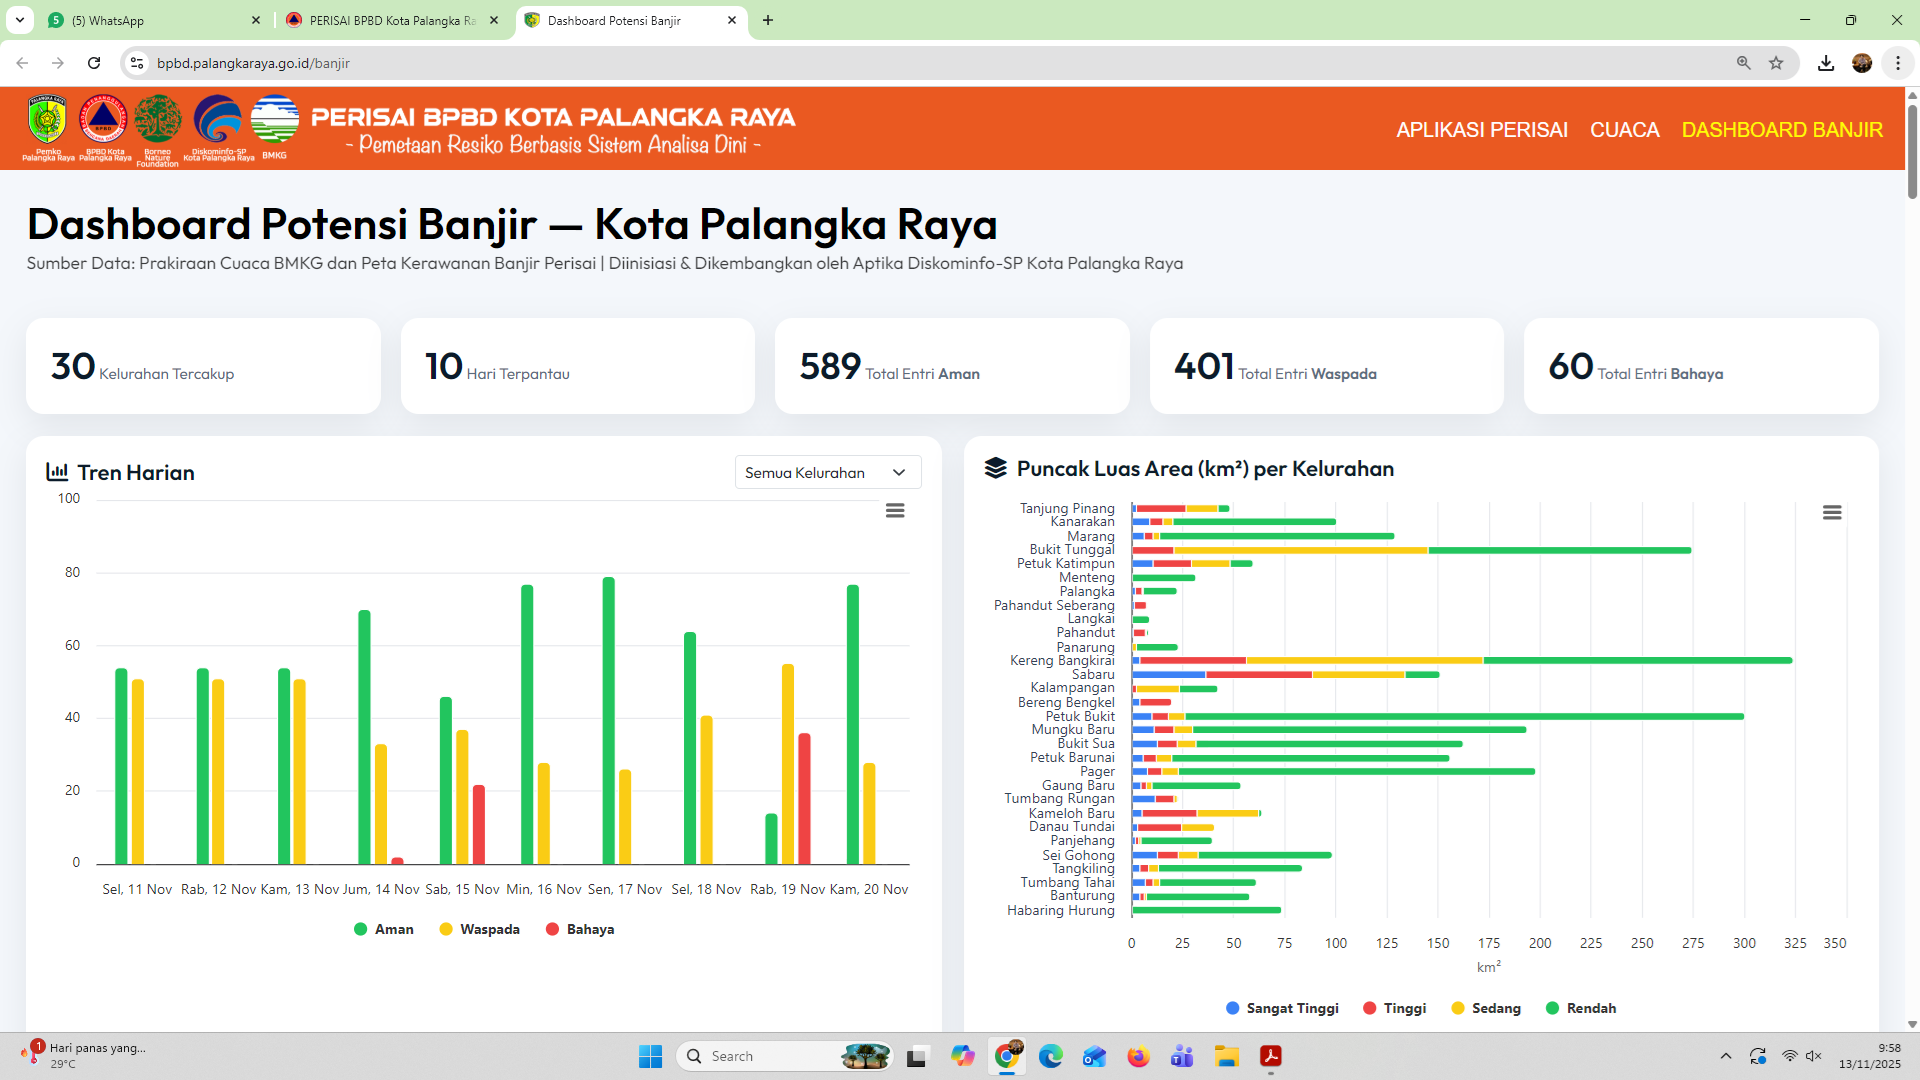
Task: Click the DASHBOARD BANJIR nav link
Action: point(1781,130)
